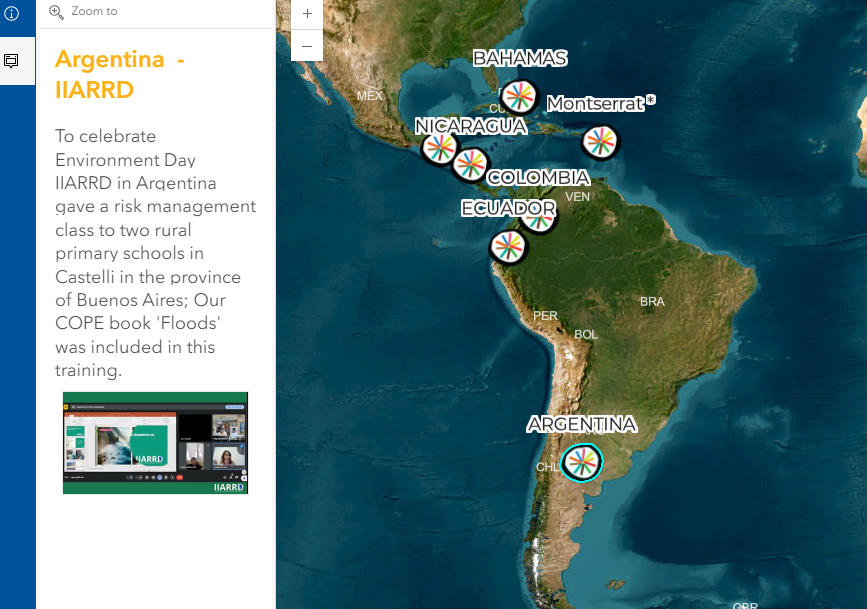Select the pop-up panel icon in sidebar
Viewport: 867px width, 609px height.
pyautogui.click(x=12, y=61)
